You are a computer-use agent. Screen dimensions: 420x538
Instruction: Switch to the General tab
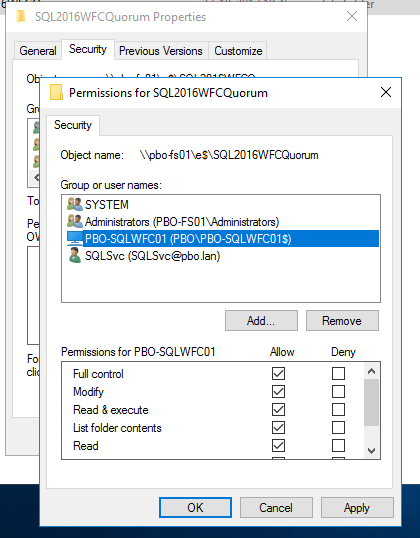click(38, 51)
